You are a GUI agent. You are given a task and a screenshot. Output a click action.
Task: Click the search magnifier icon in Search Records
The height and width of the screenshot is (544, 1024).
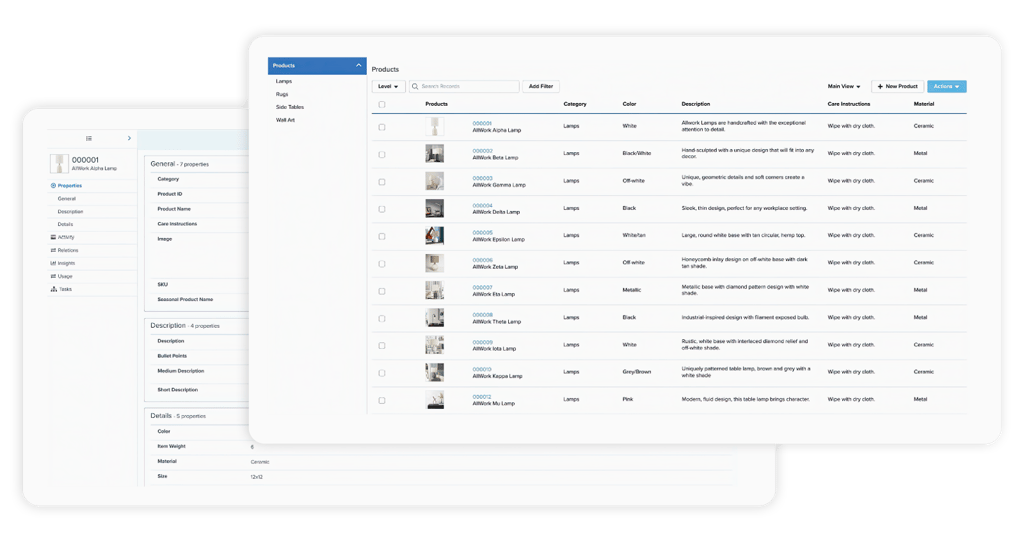tap(415, 86)
